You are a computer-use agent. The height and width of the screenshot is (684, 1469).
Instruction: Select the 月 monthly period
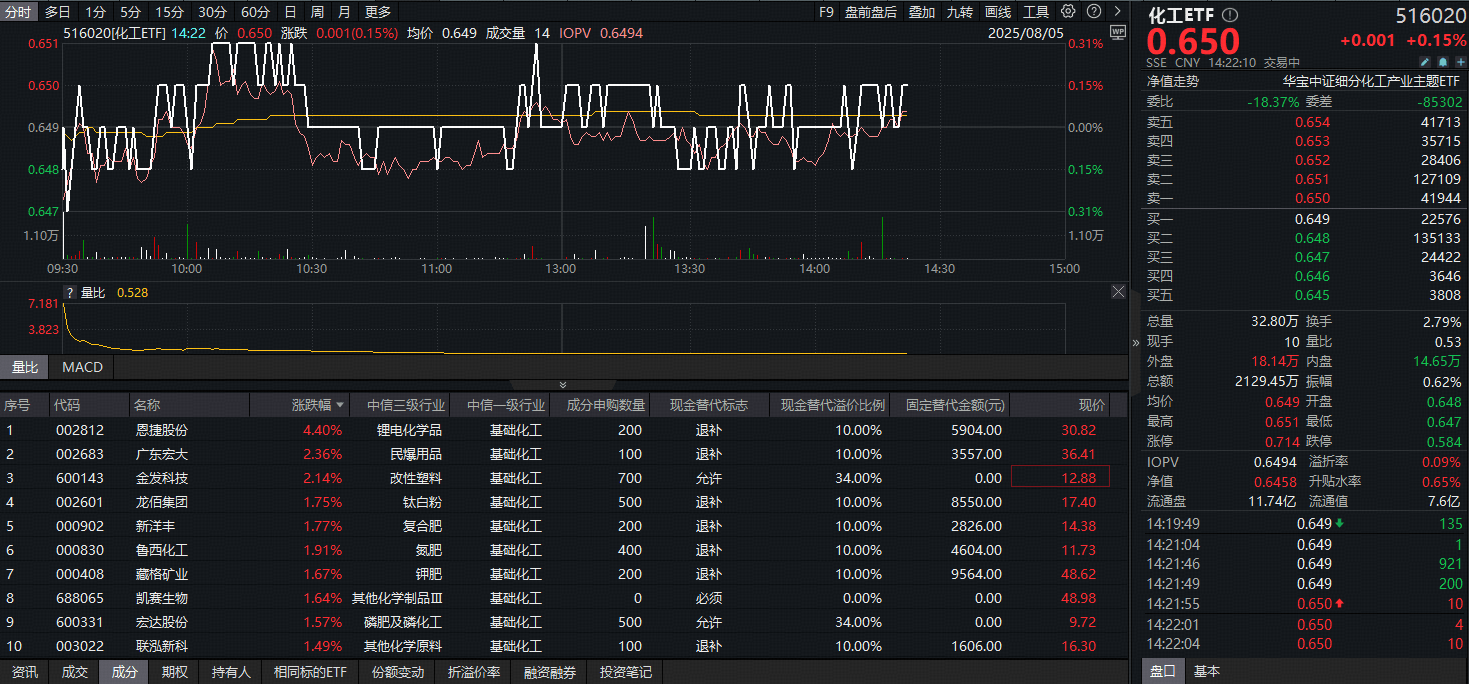tap(344, 12)
